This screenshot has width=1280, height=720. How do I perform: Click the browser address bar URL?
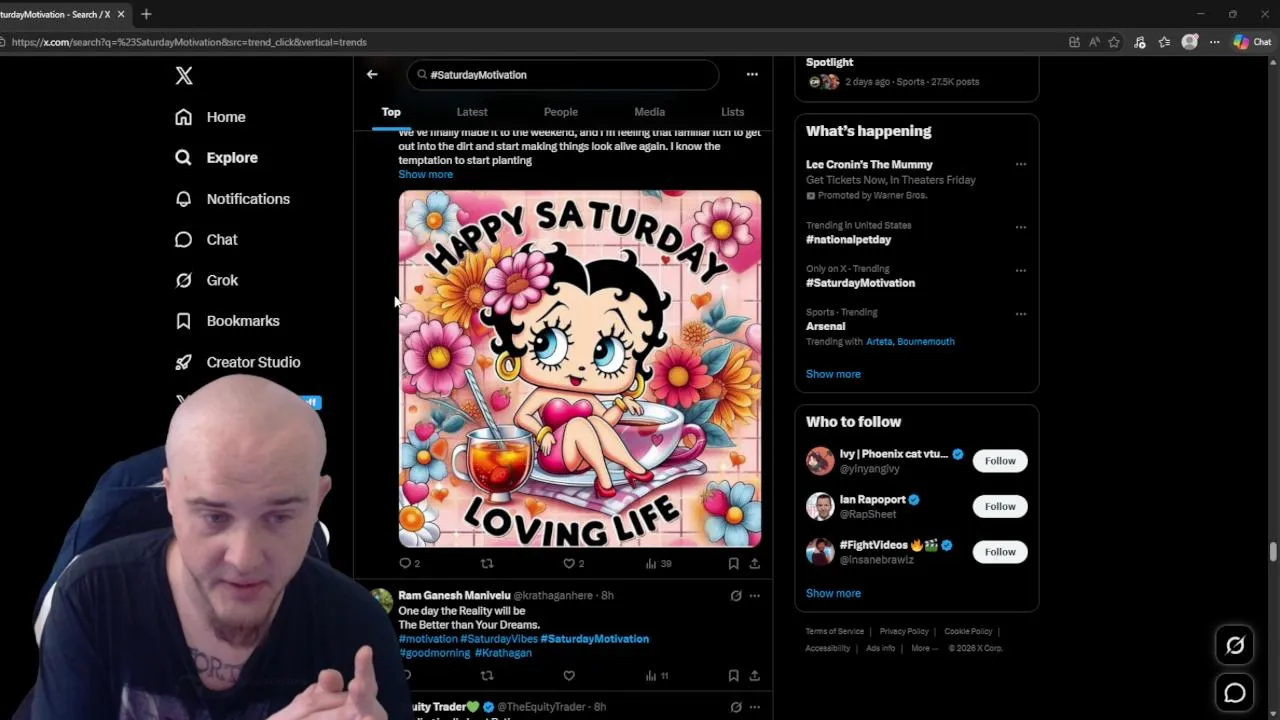(189, 42)
